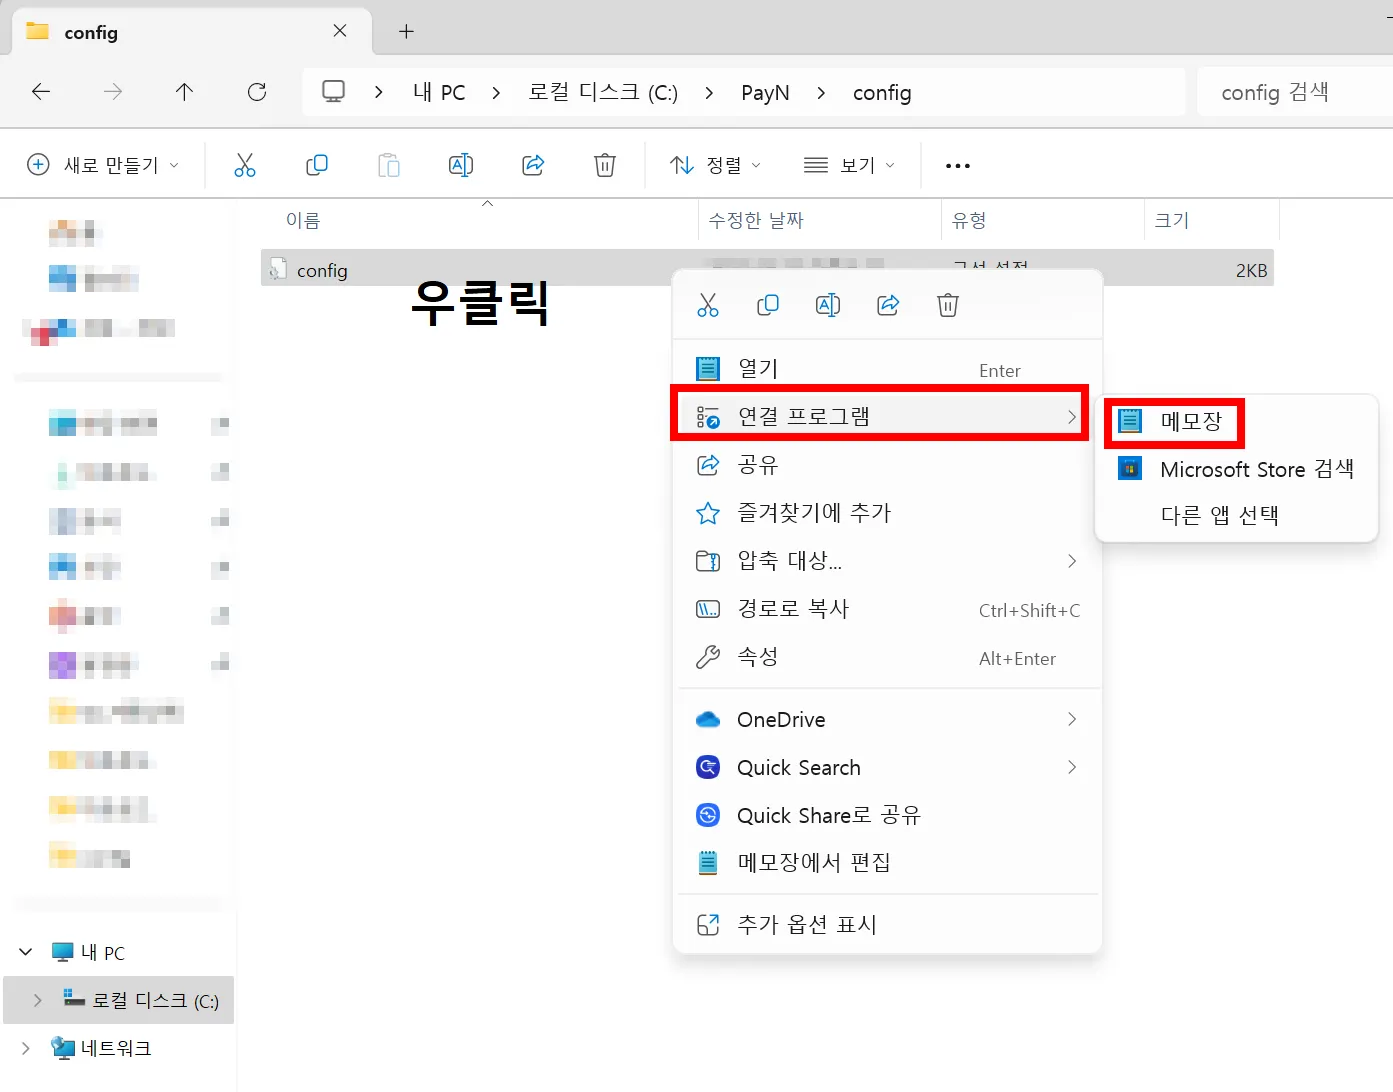Select 추가 옵션 표시
1393x1092 pixels.
pos(888,925)
